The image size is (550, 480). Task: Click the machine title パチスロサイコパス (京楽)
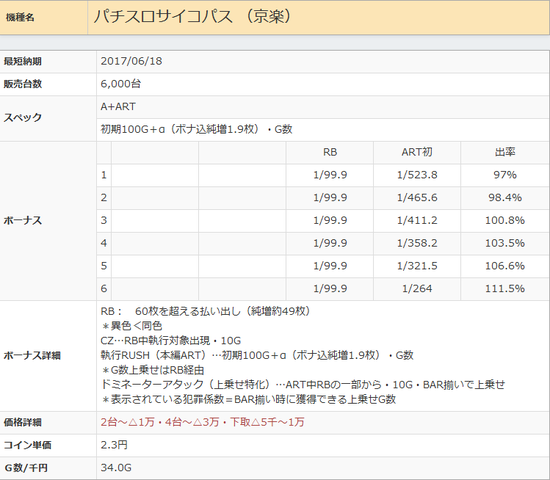coord(192,16)
